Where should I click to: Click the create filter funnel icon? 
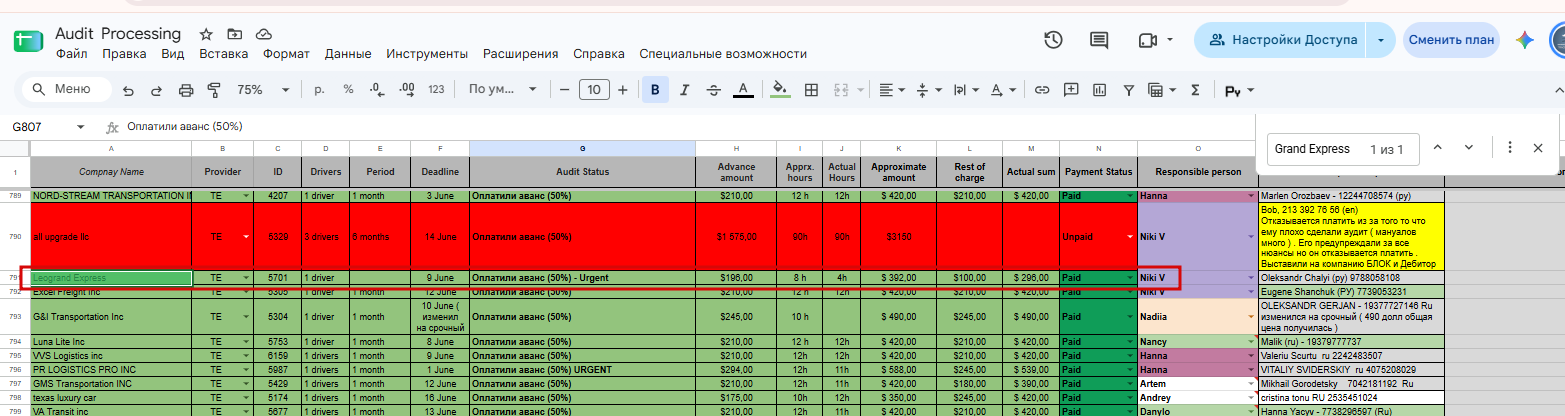coord(1128,90)
